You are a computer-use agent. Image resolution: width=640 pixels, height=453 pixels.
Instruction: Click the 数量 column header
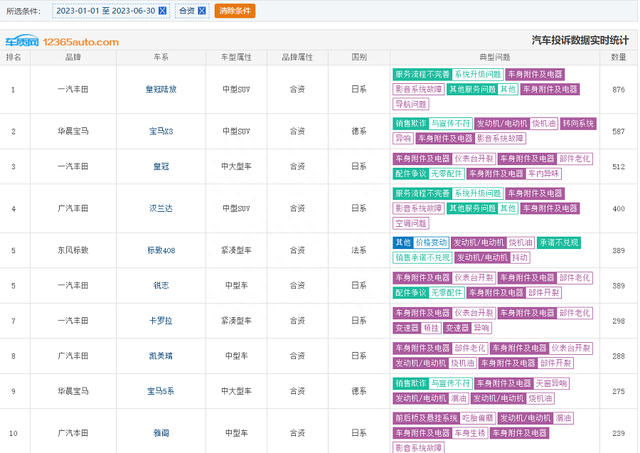coord(619,57)
